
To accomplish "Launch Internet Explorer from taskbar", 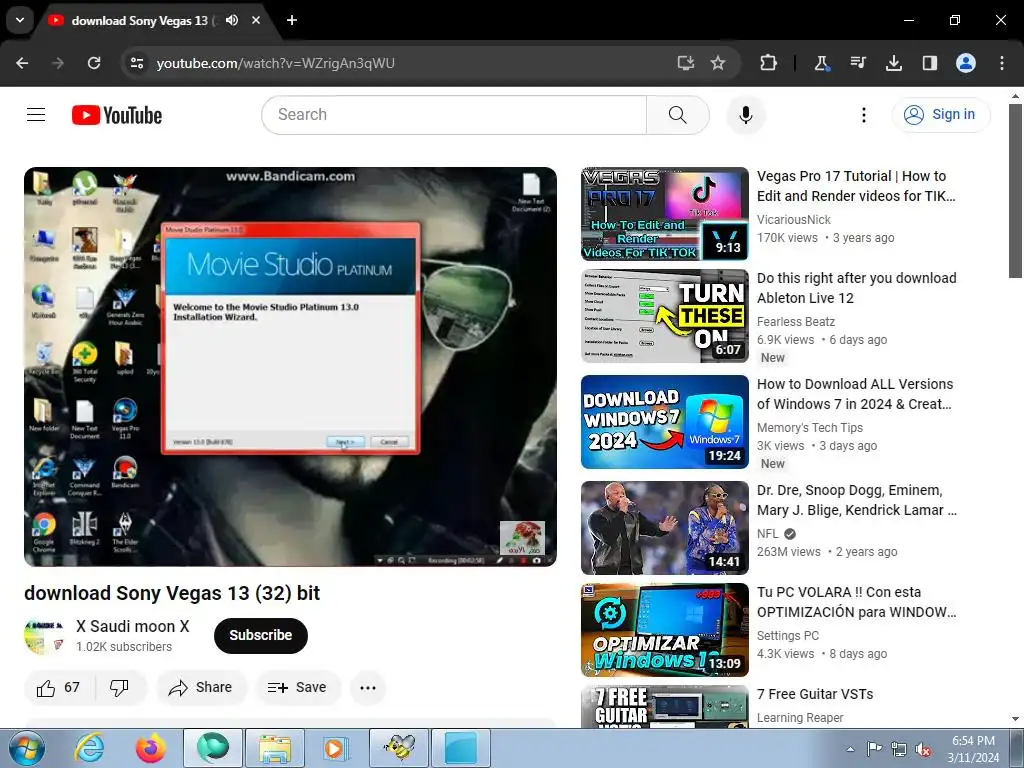I will click(89, 748).
